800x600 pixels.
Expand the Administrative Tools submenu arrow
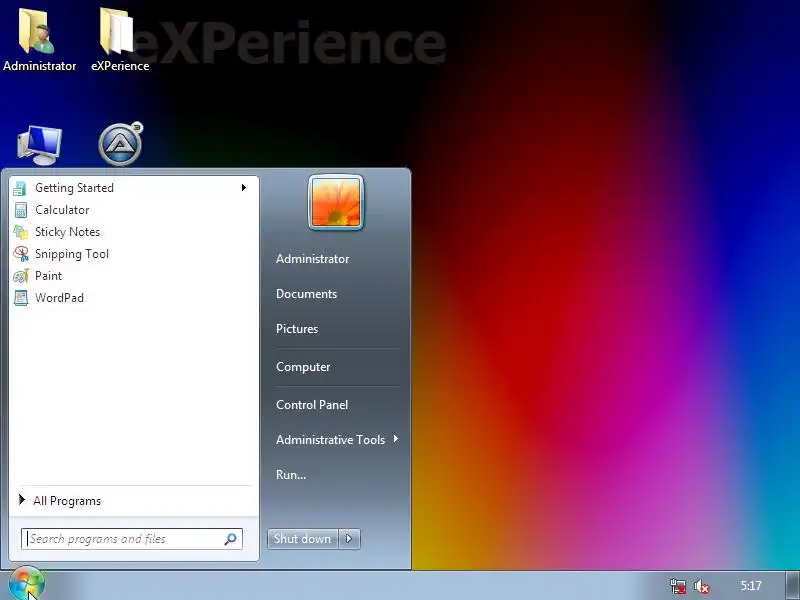(395, 439)
